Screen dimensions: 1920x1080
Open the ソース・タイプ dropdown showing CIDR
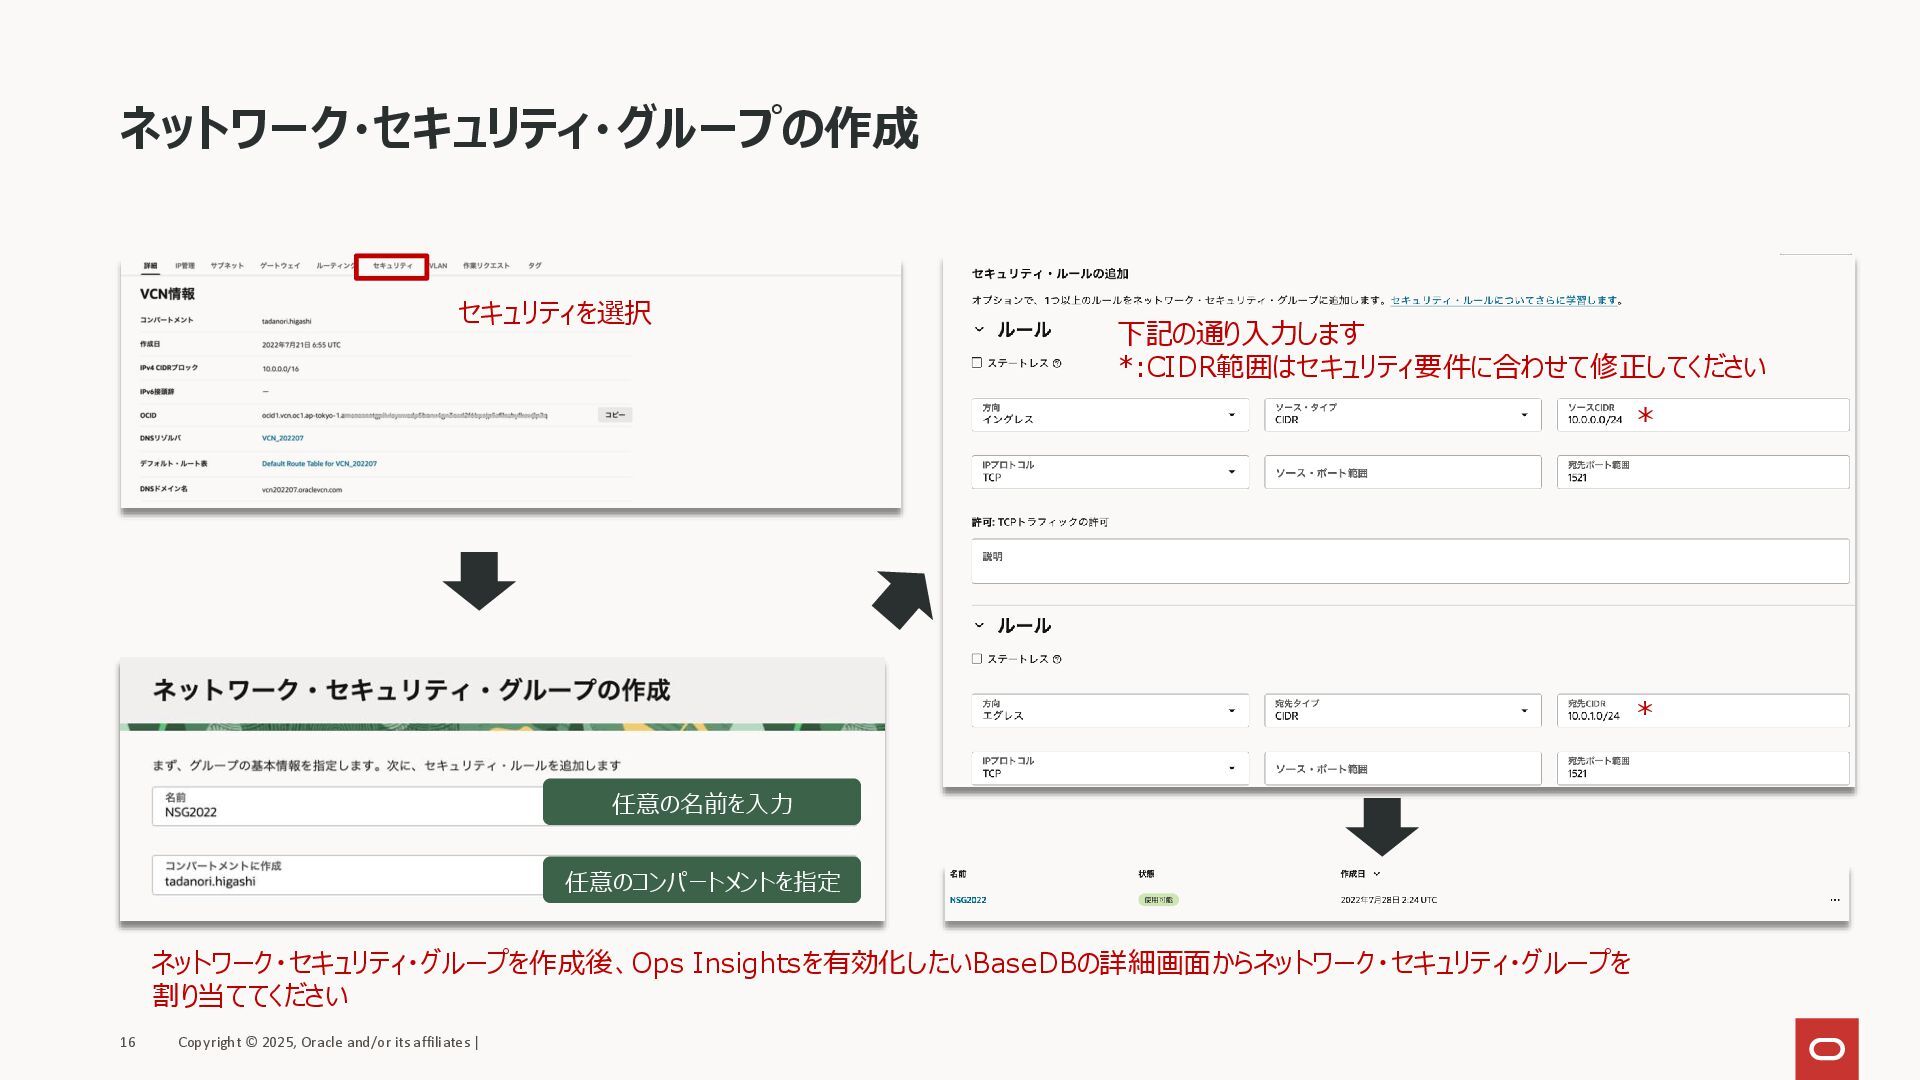(1402, 415)
